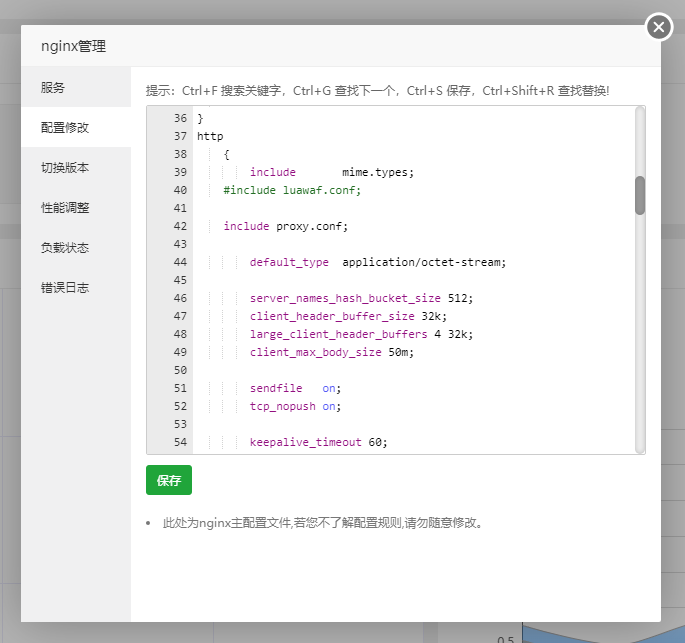Click the '#include luawaf.conf;' comment

tap(292, 190)
